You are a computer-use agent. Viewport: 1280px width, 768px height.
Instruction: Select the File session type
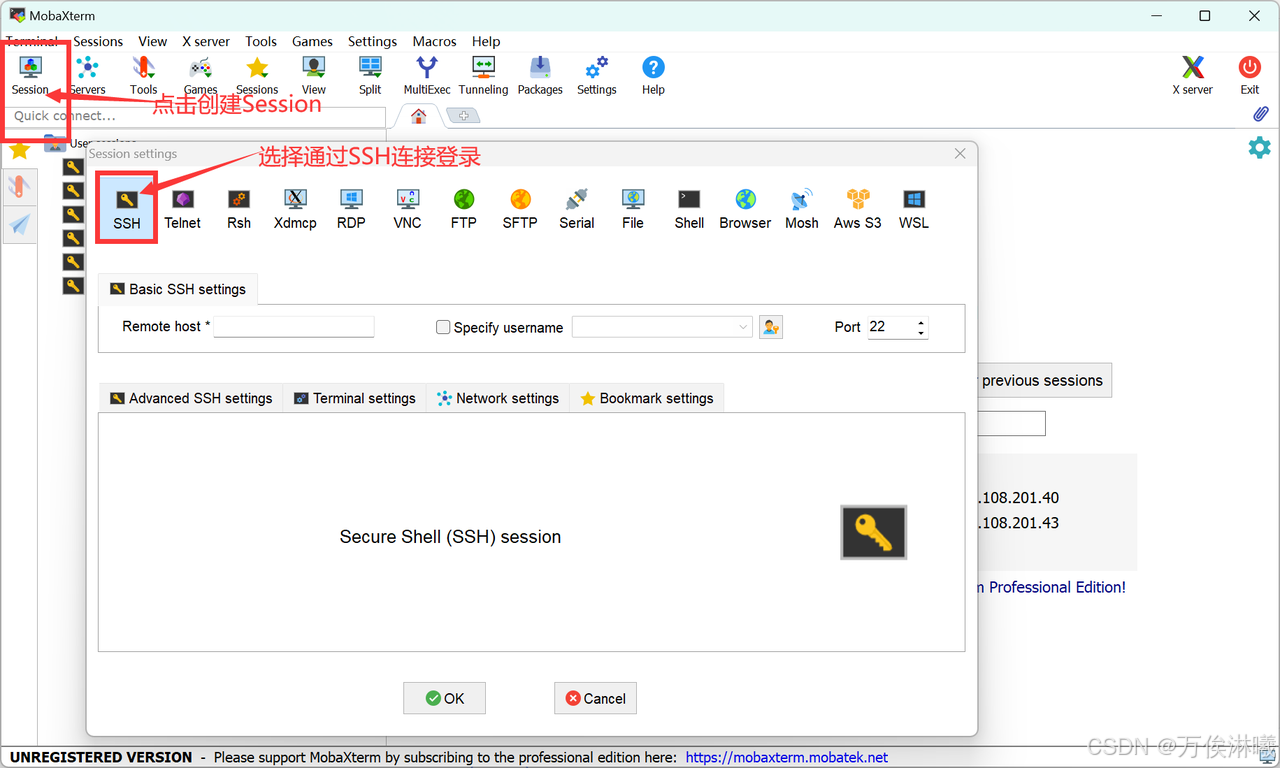click(x=633, y=208)
